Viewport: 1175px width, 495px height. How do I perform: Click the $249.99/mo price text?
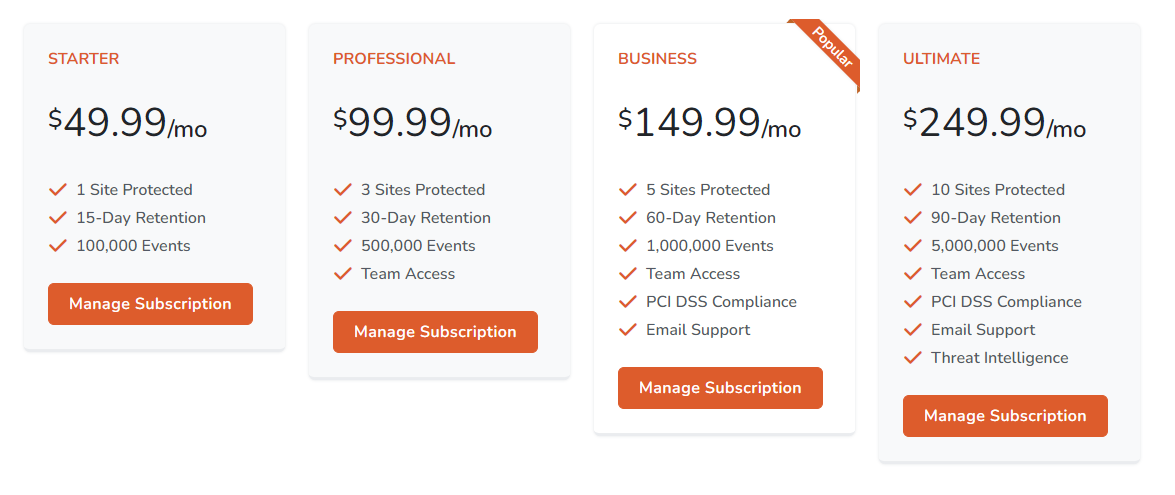(x=994, y=124)
